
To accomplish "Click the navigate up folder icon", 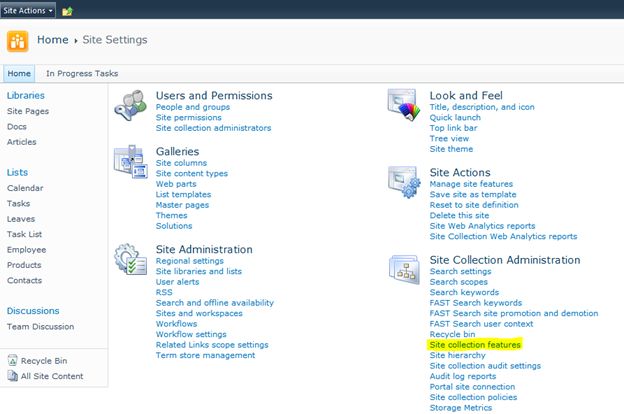I will pos(67,10).
